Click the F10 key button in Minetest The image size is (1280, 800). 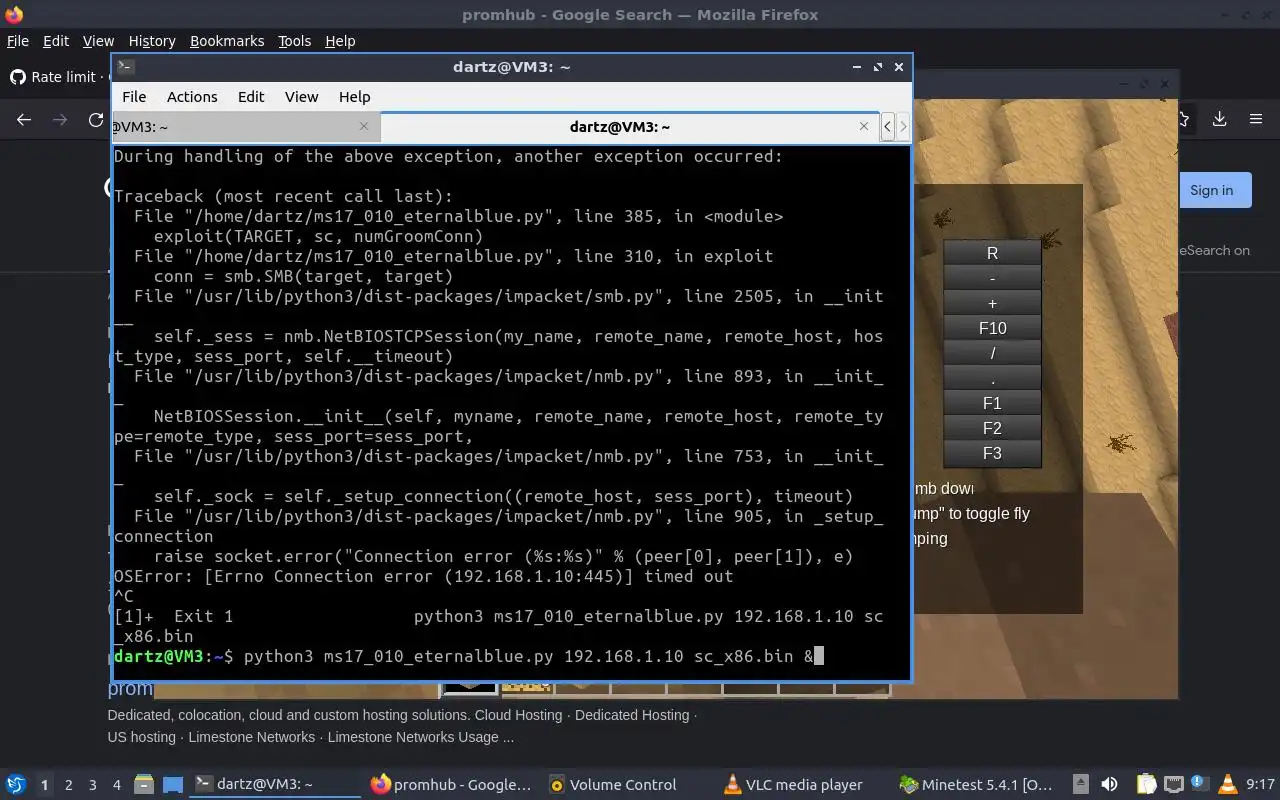pyautogui.click(x=992, y=328)
